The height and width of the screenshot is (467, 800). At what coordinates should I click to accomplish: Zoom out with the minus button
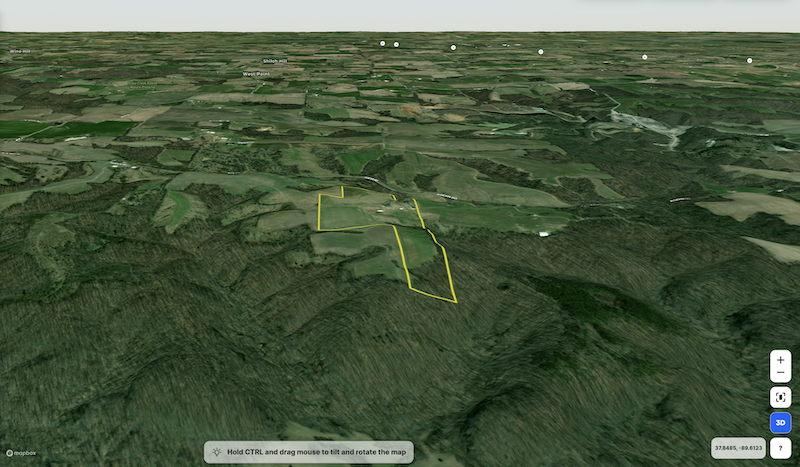pyautogui.click(x=781, y=374)
